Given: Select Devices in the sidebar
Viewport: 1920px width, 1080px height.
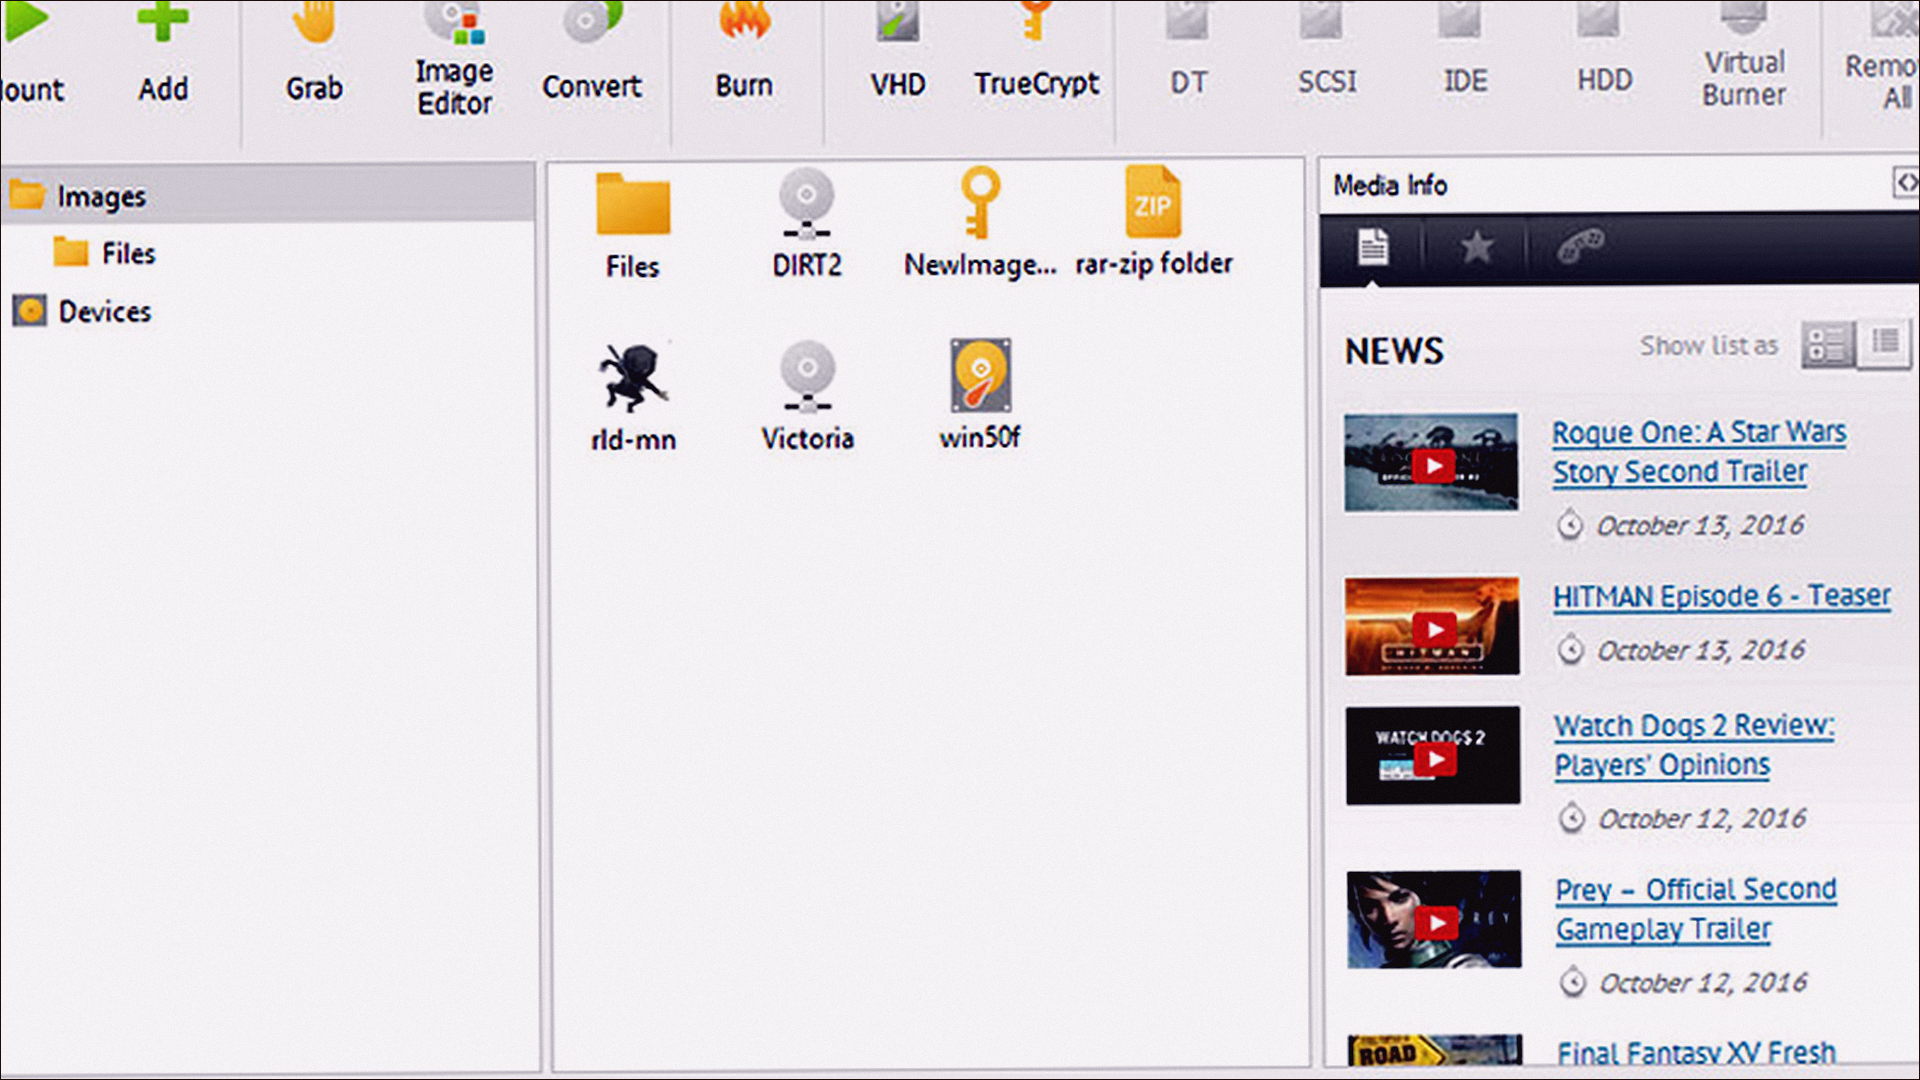Looking at the screenshot, I should [82, 311].
